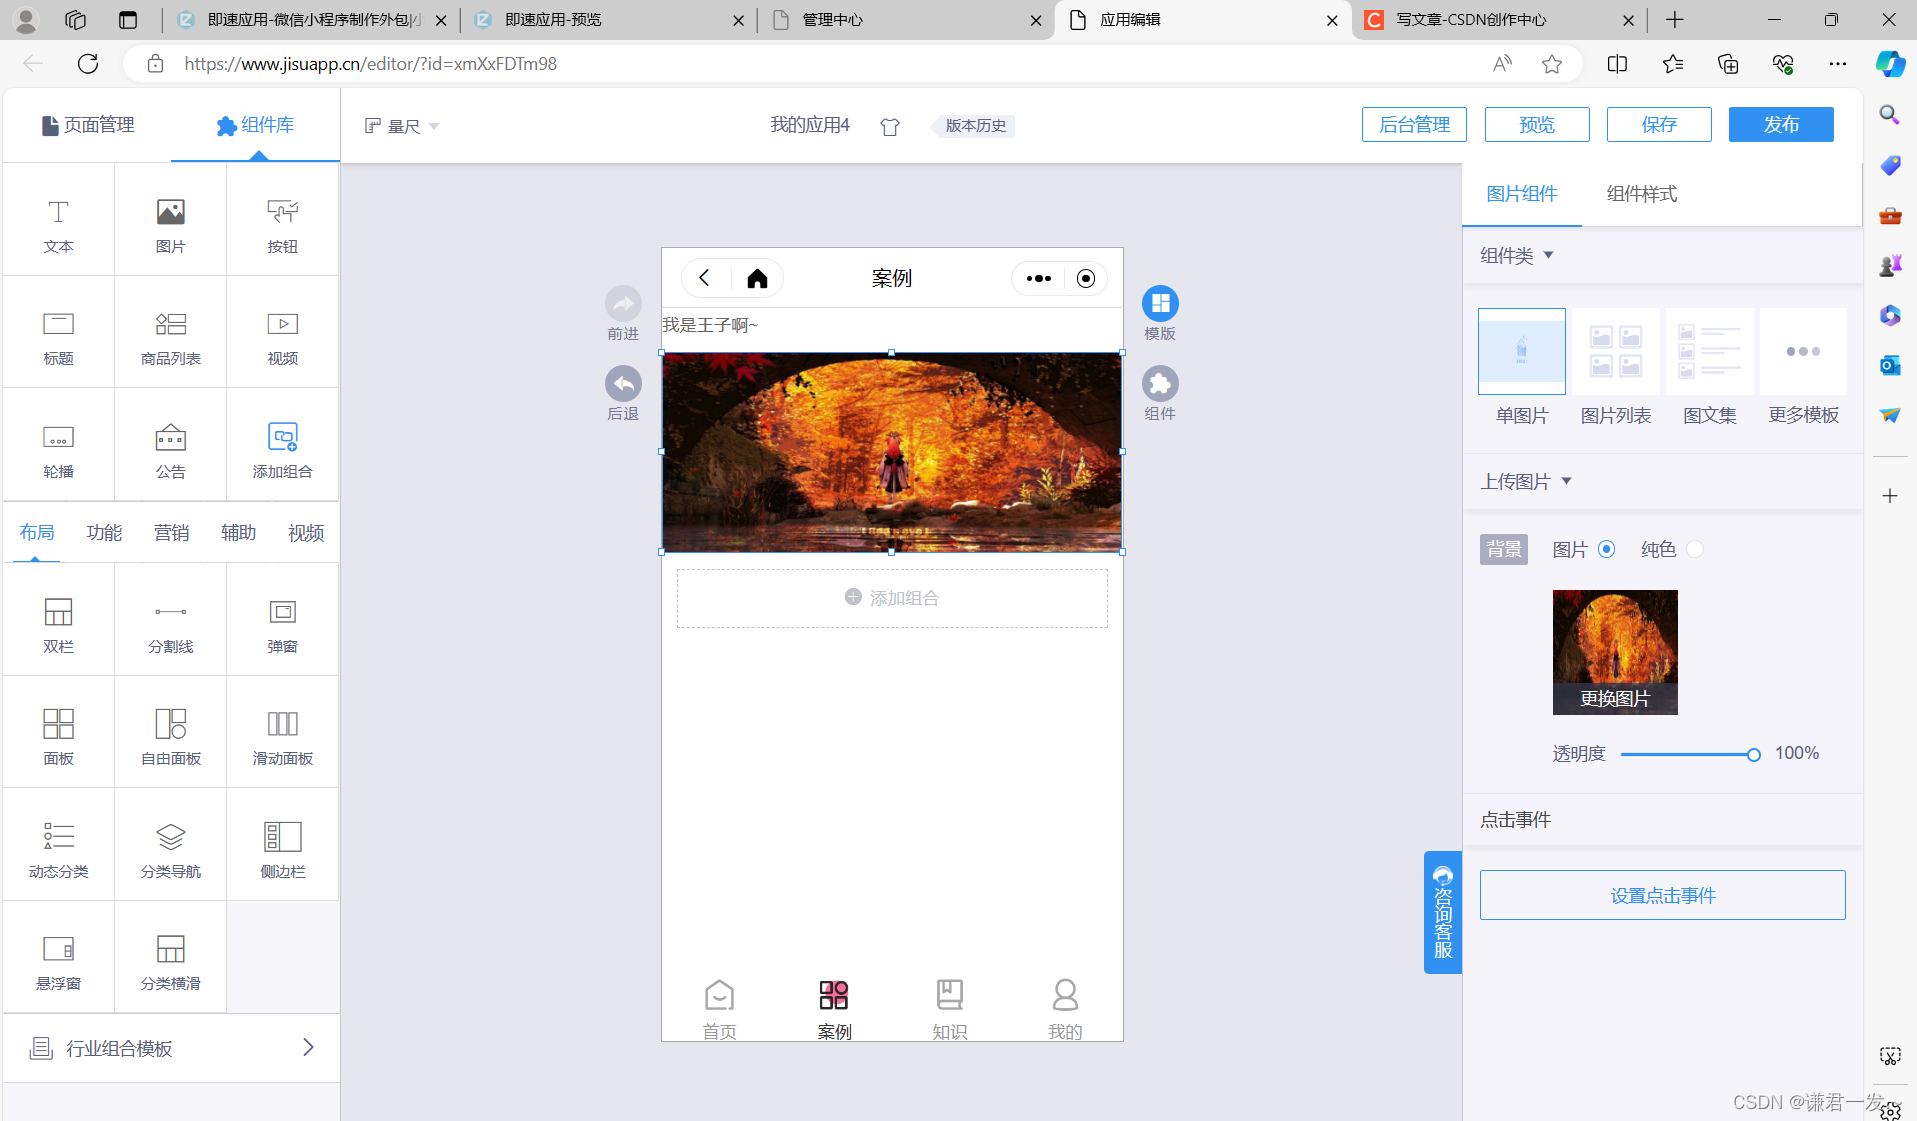Click 添加组合 placeholder in phone canvas

pos(892,598)
